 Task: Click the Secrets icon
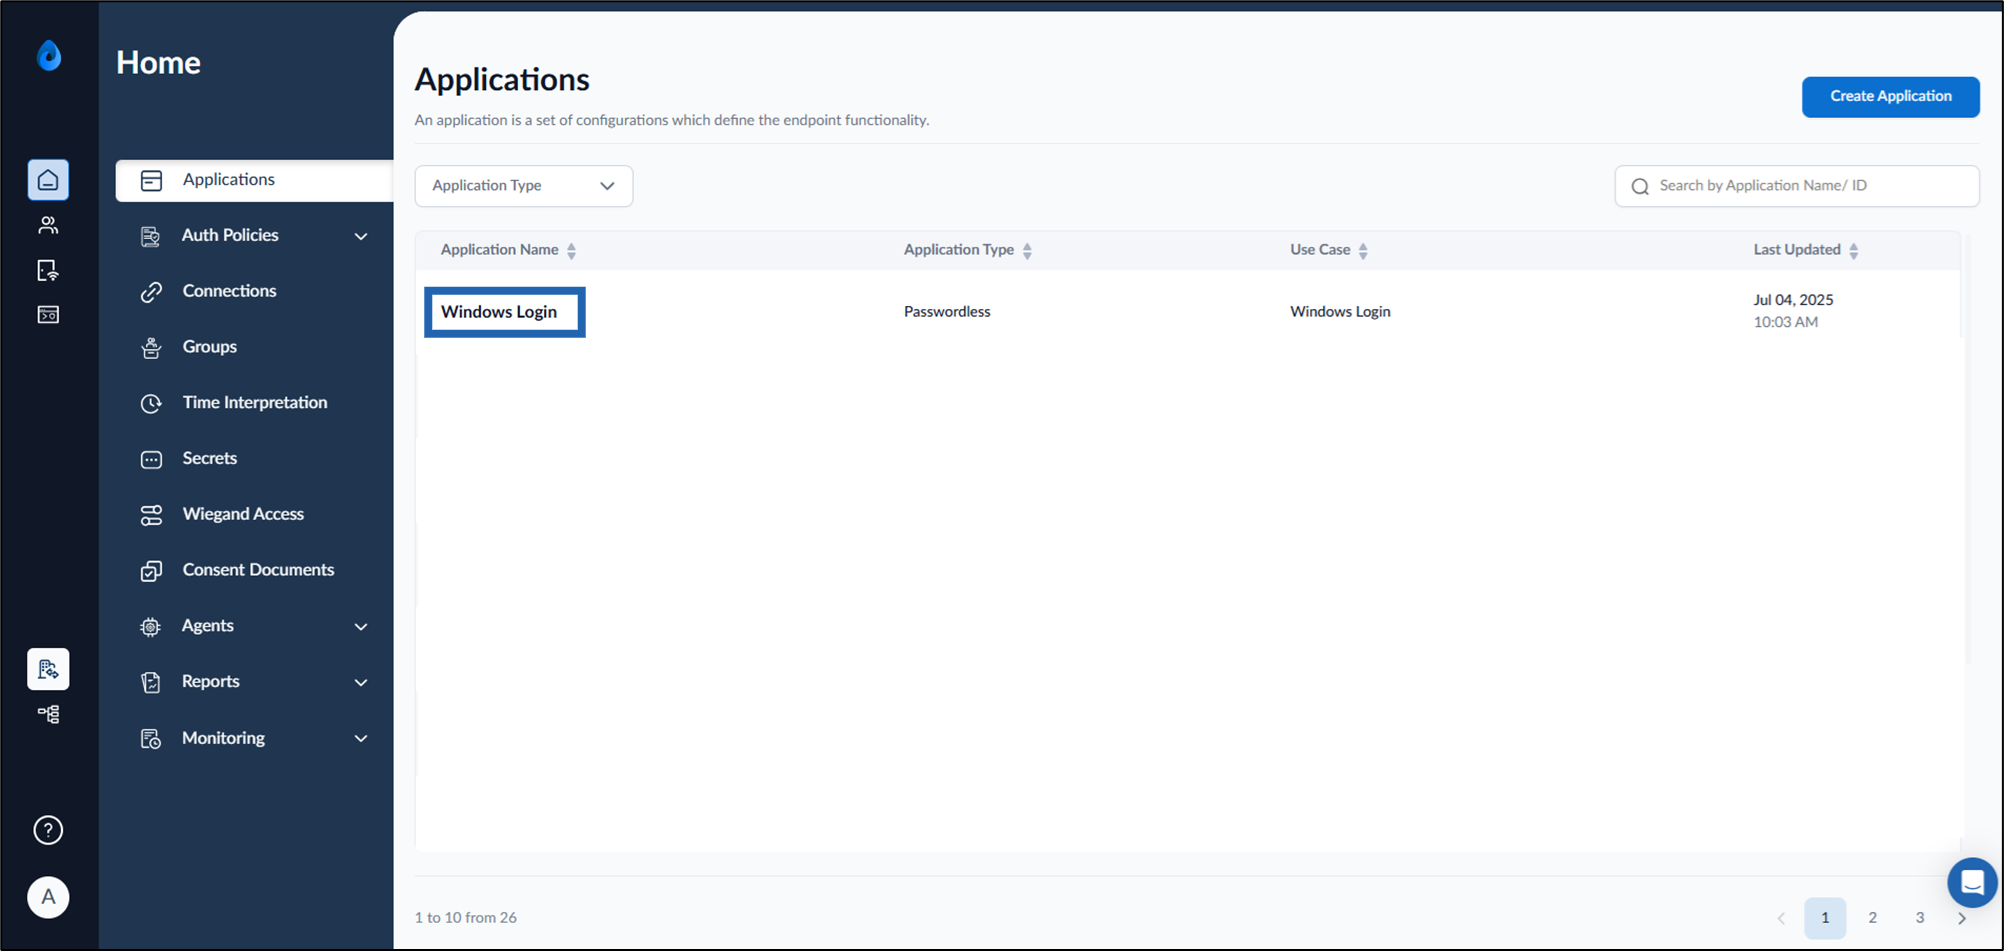151,459
